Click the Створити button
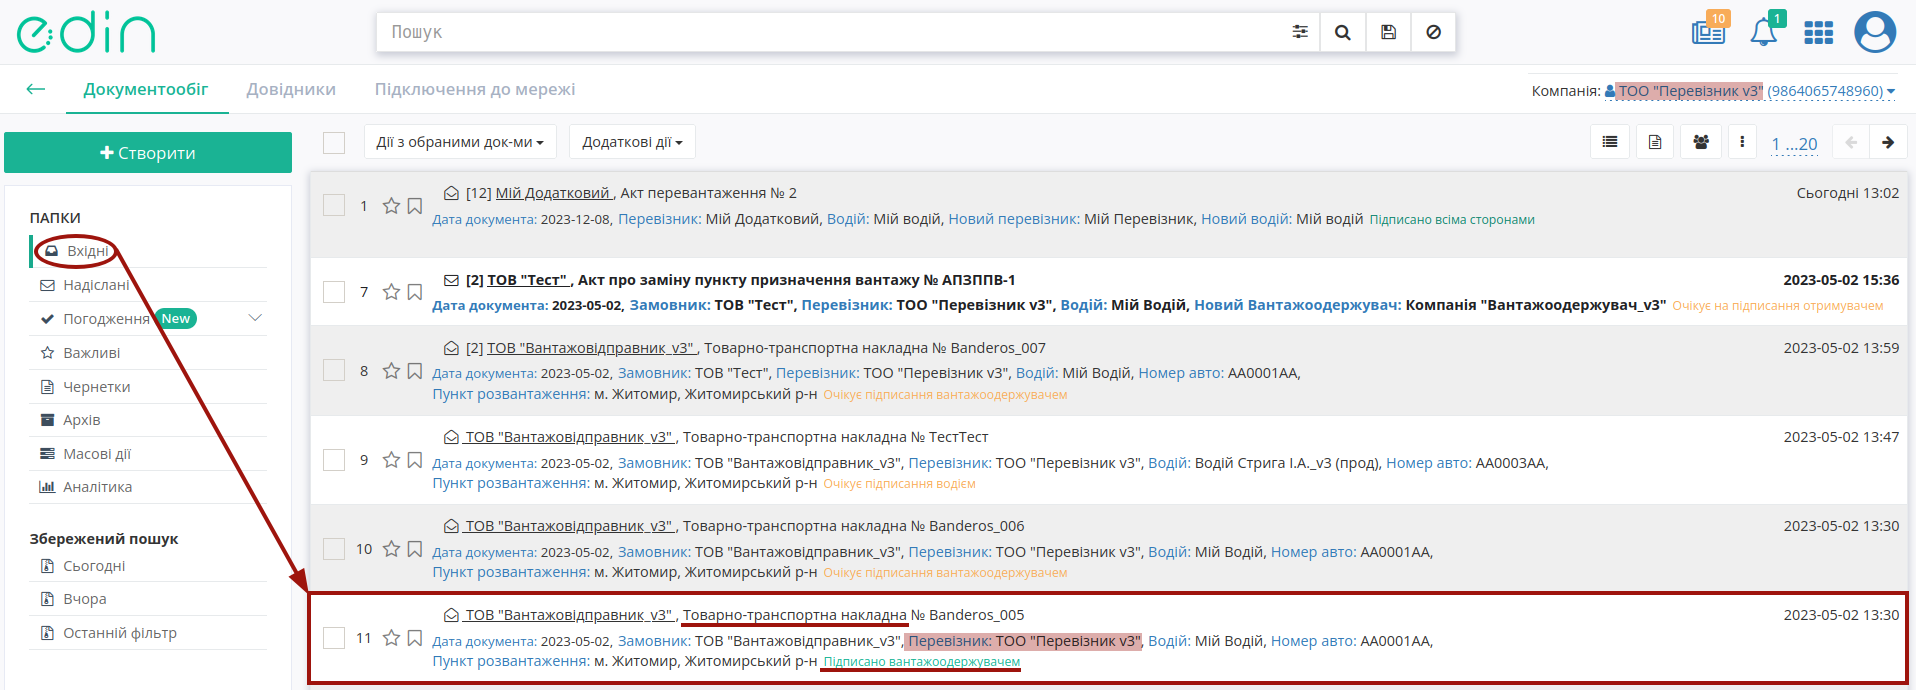1916x690 pixels. [x=148, y=152]
